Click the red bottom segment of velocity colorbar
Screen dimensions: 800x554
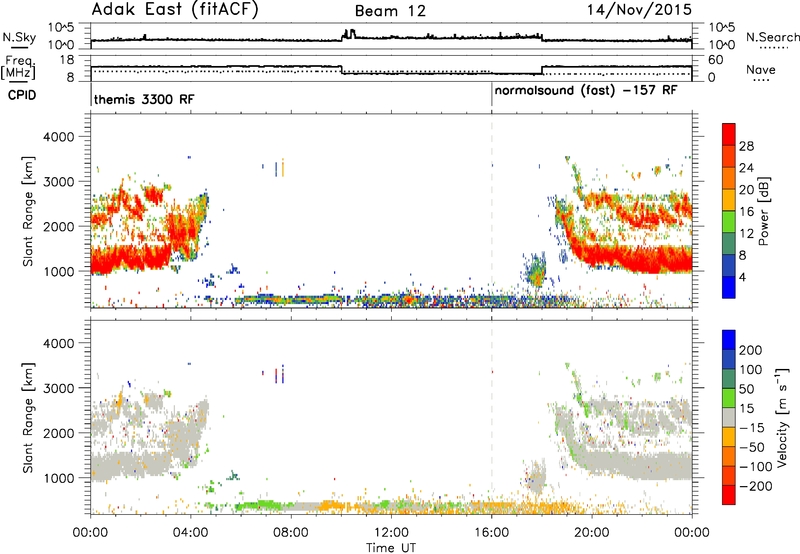click(x=729, y=495)
